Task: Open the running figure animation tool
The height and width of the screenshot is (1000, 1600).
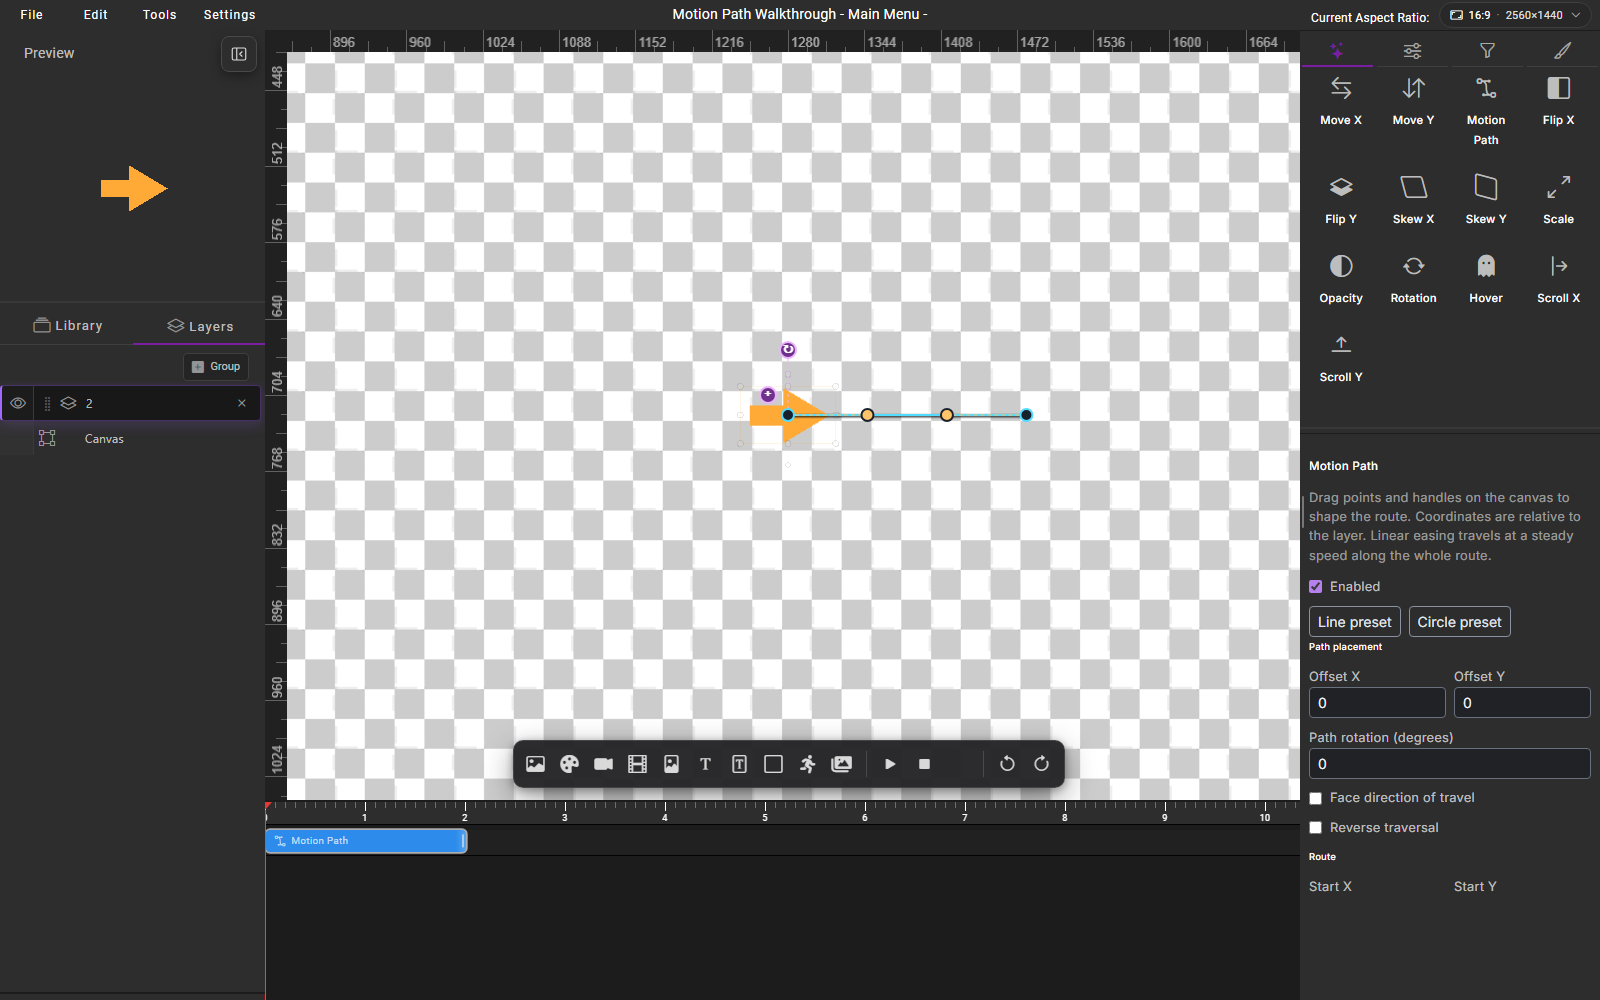Action: [x=807, y=764]
